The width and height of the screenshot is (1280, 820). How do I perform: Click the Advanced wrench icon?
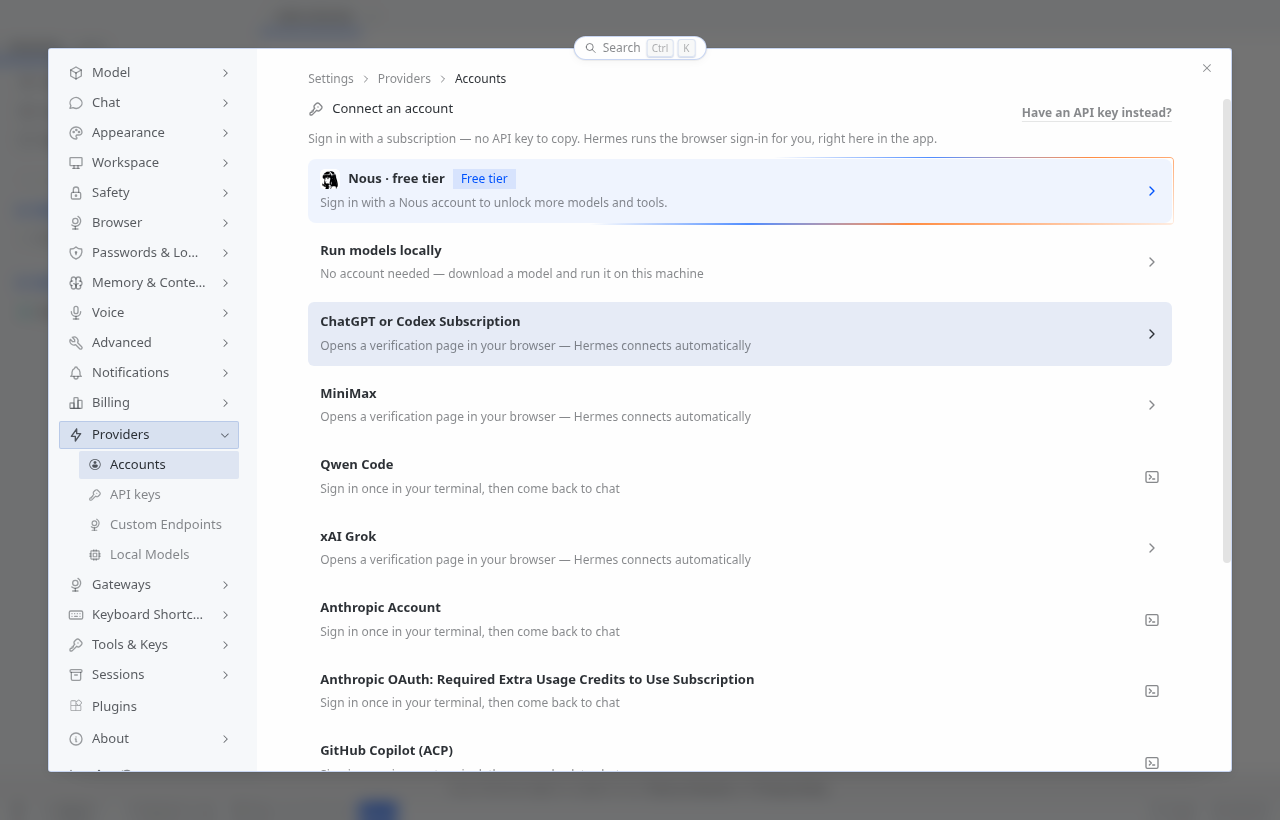(76, 343)
